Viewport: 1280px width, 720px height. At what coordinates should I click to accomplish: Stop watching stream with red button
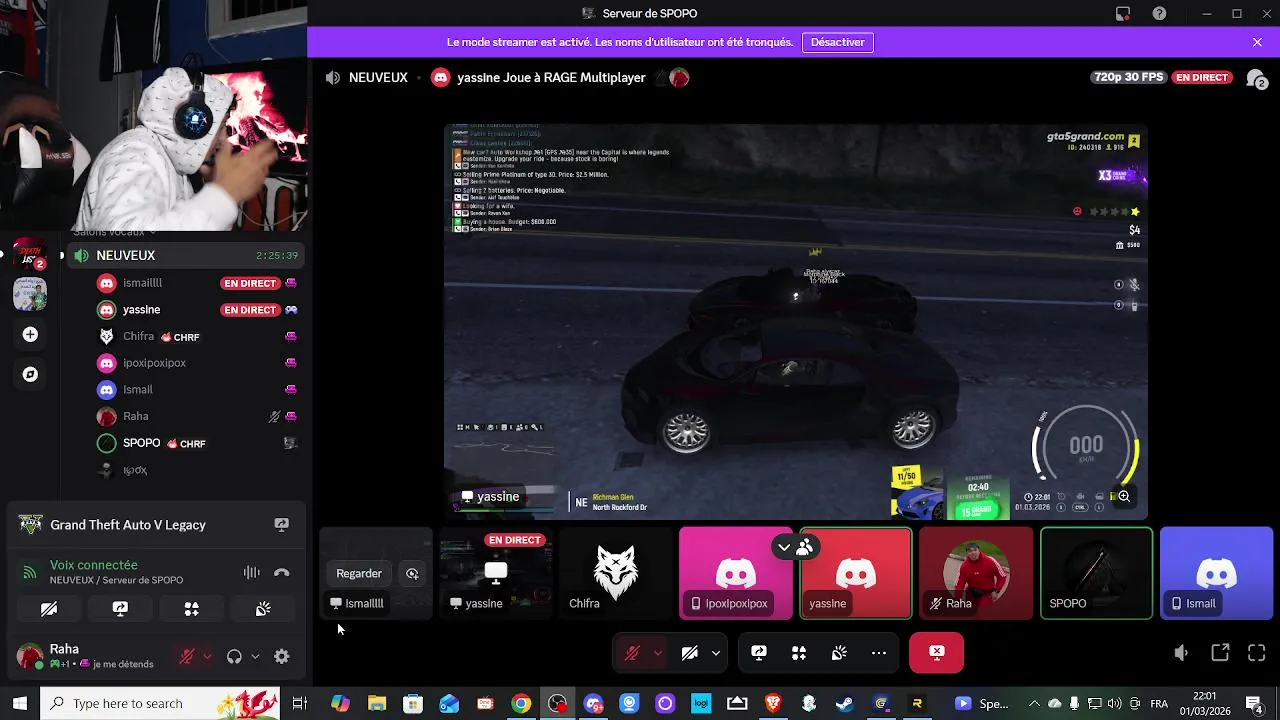[x=937, y=653]
